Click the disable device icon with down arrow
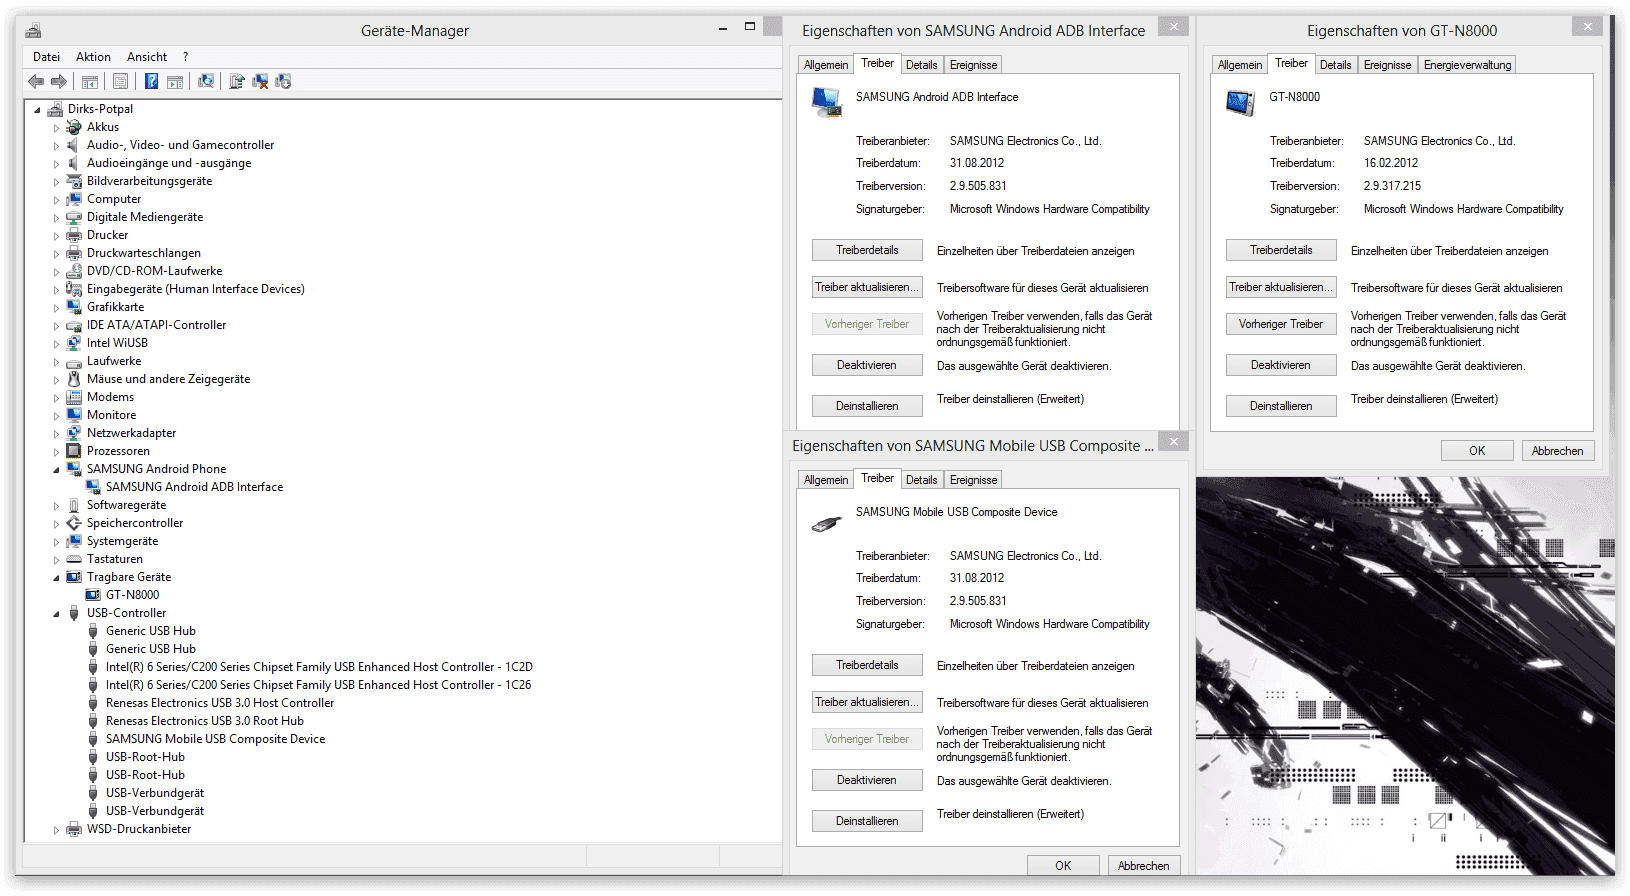 [283, 82]
